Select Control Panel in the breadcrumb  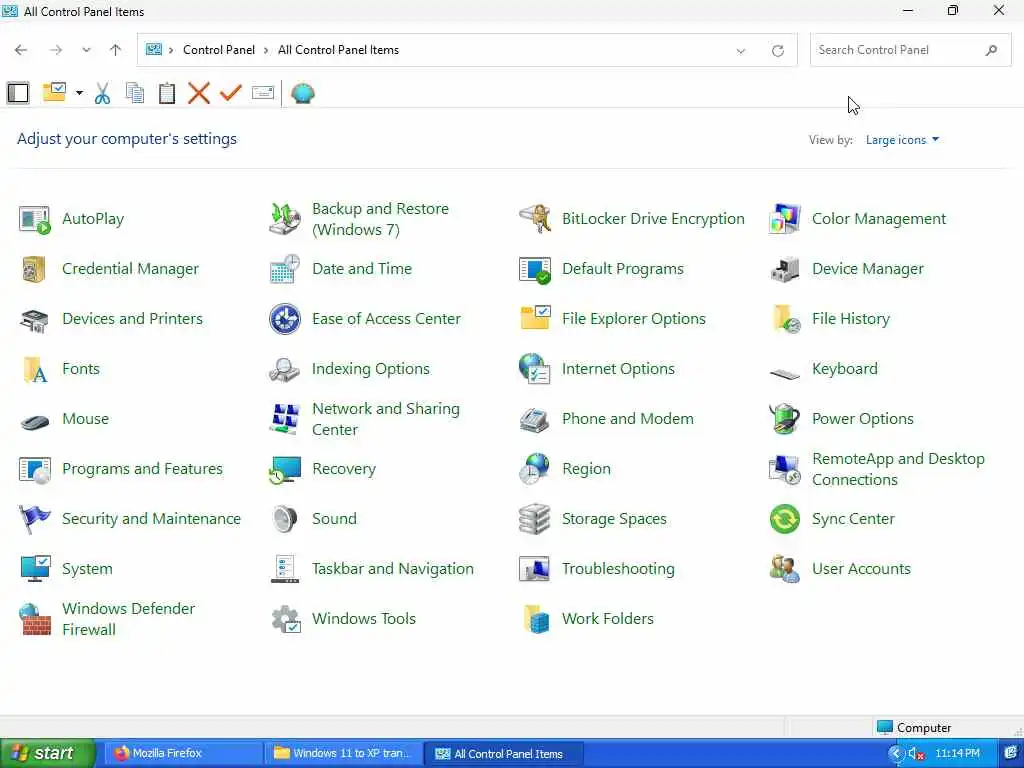pos(219,50)
